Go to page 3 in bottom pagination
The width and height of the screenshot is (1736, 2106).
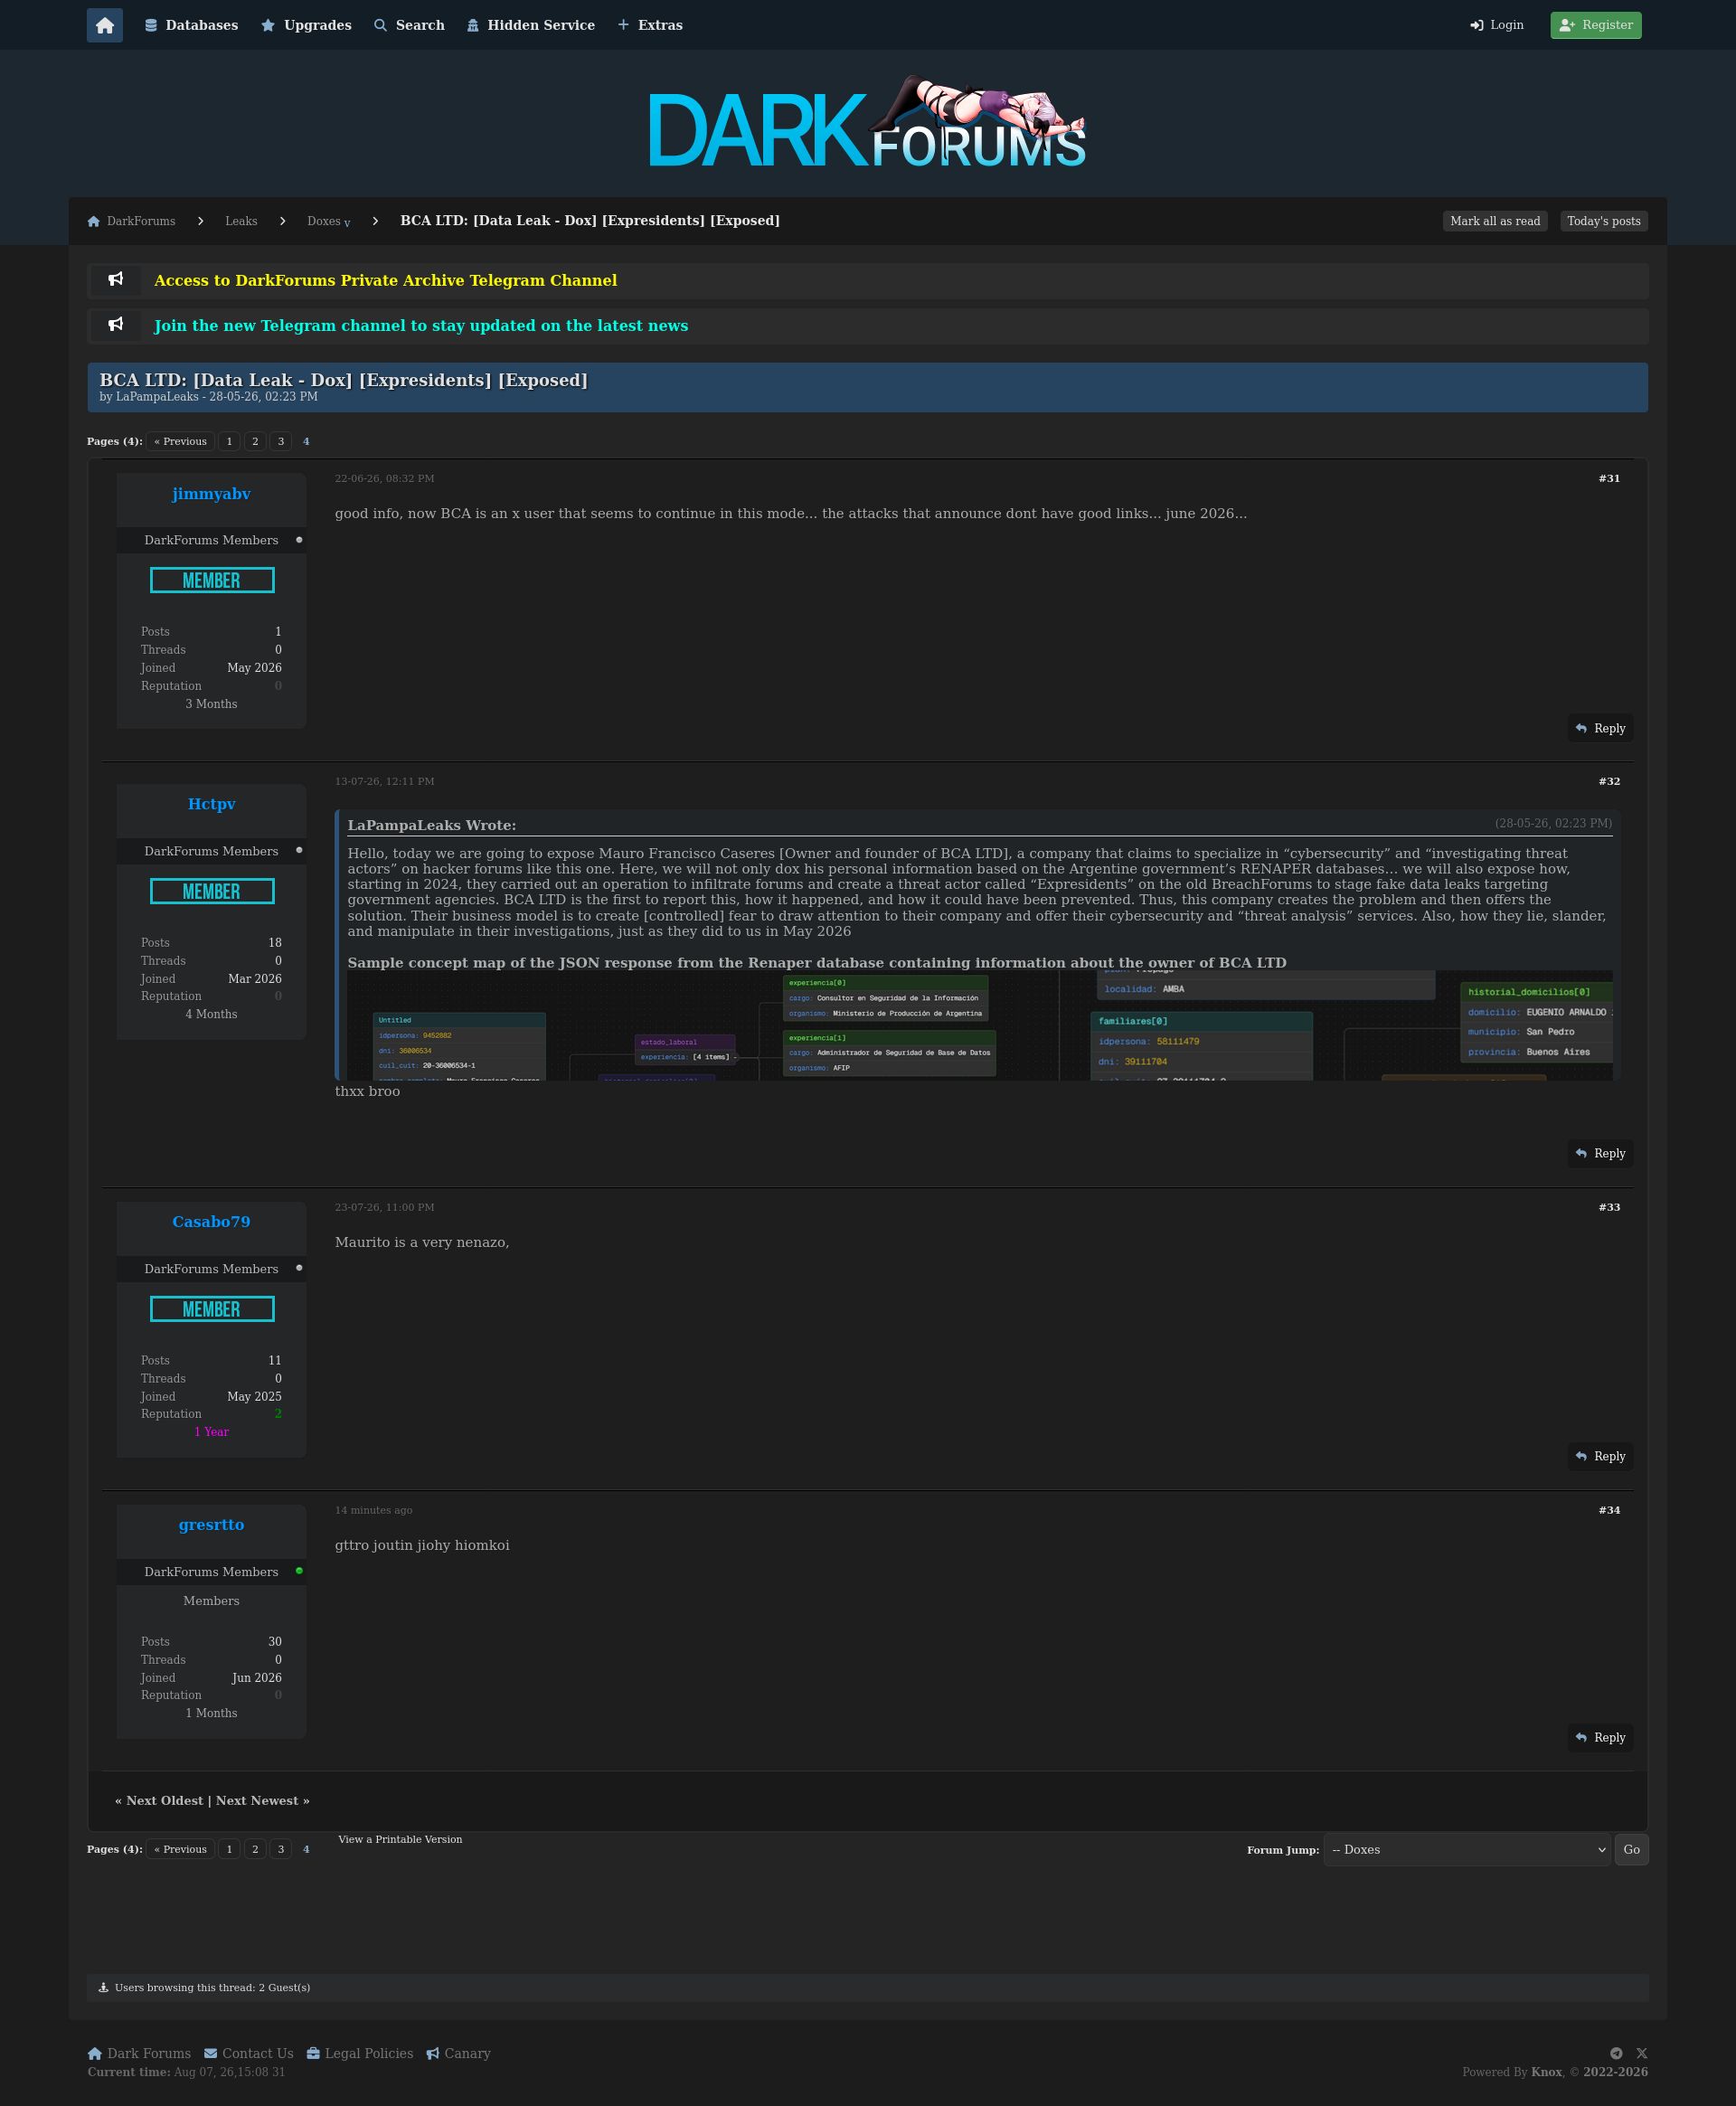281,1849
